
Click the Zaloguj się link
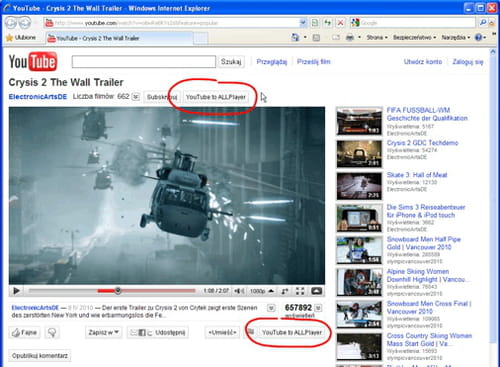[468, 62]
